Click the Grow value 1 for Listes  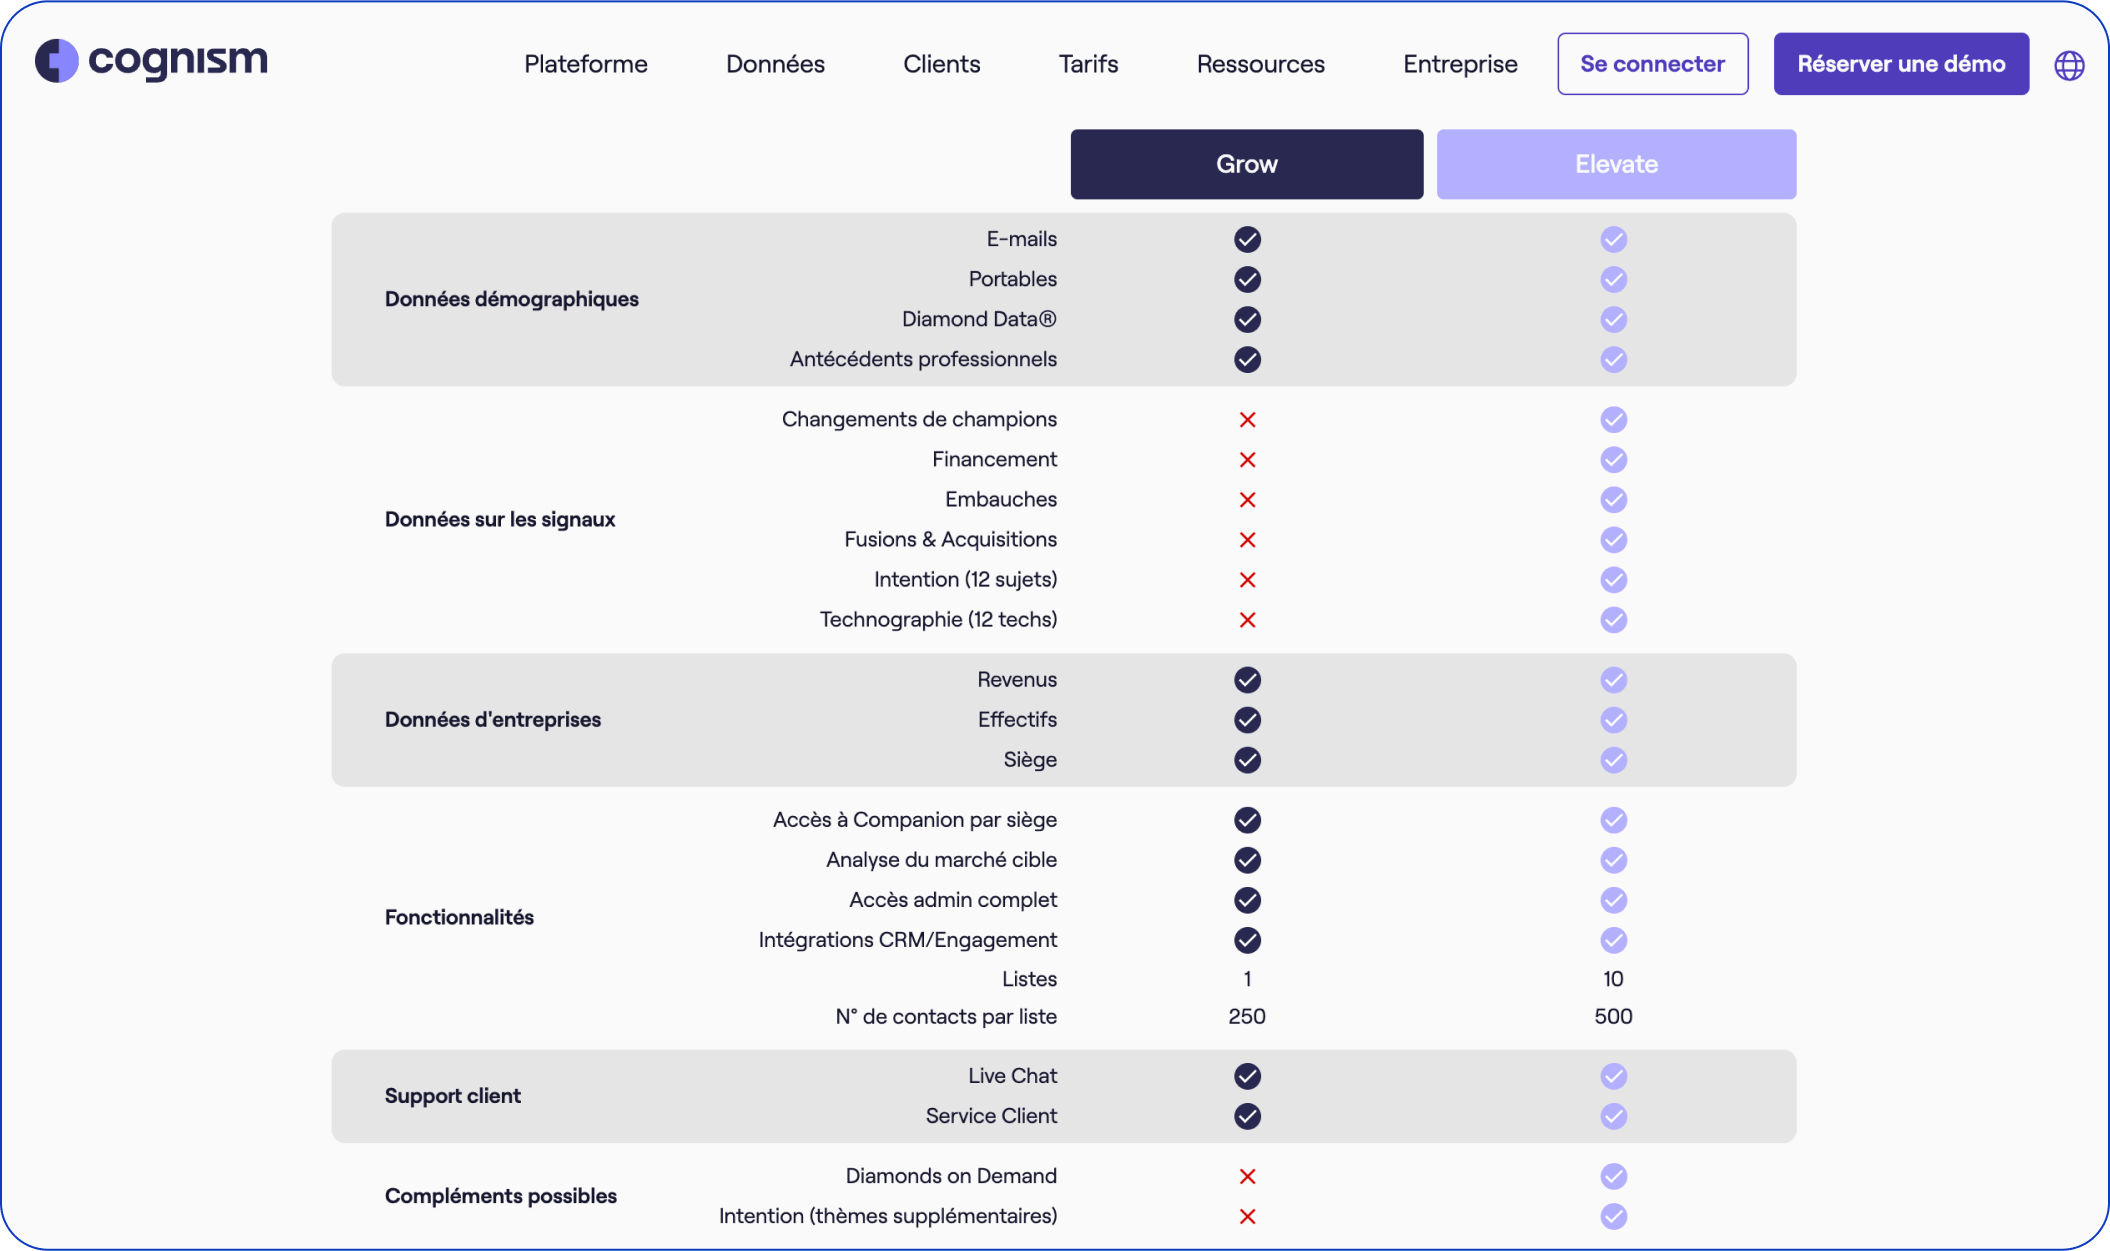[x=1247, y=979]
